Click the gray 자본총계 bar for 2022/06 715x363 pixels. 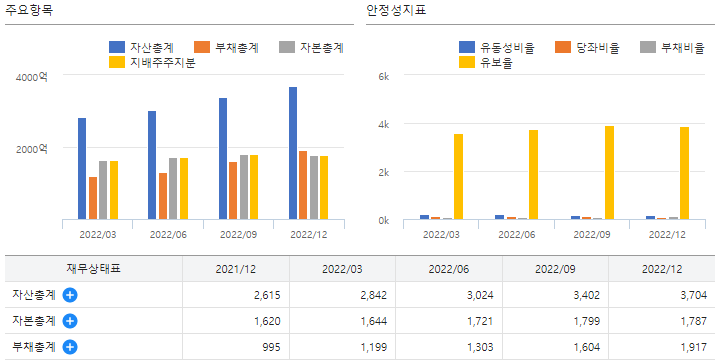[173, 189]
